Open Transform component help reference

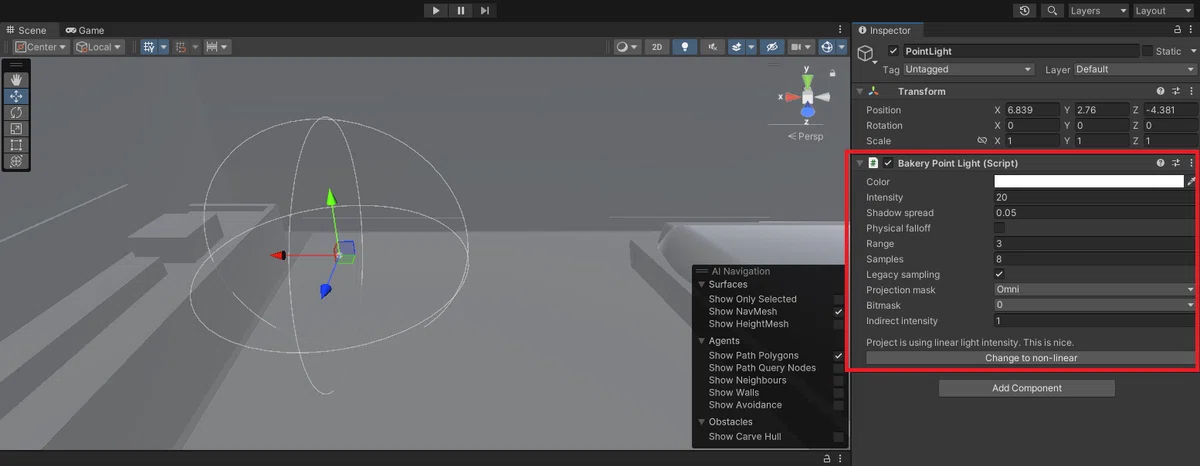[x=1161, y=91]
